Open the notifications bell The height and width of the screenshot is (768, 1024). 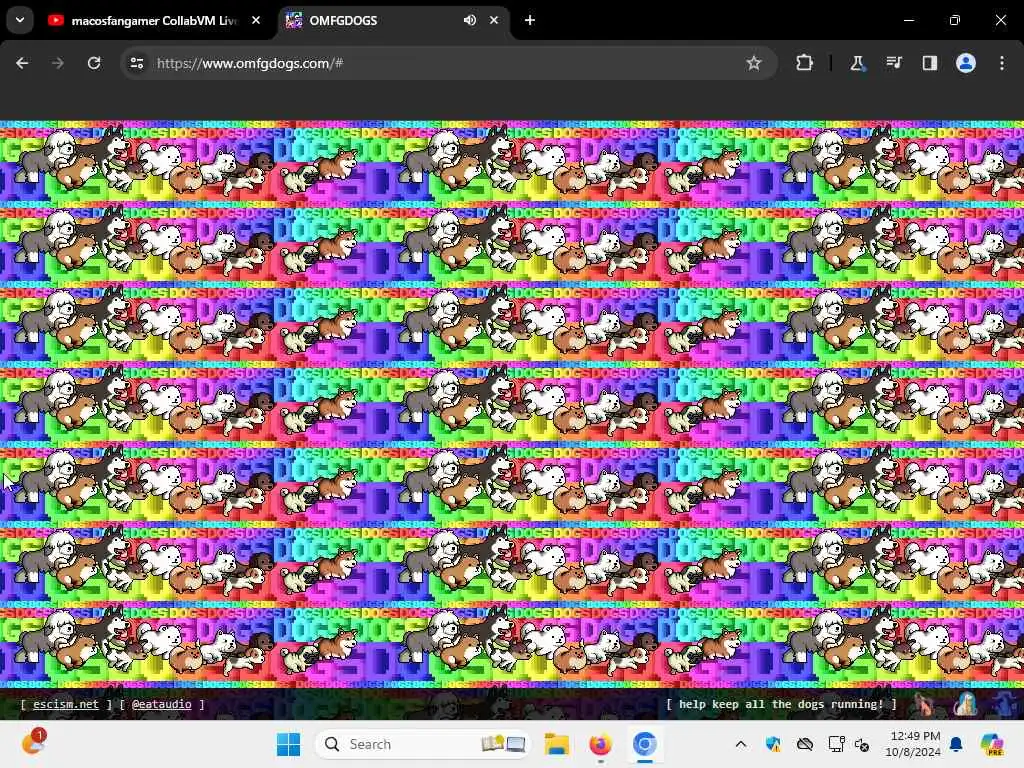pyautogui.click(x=956, y=744)
